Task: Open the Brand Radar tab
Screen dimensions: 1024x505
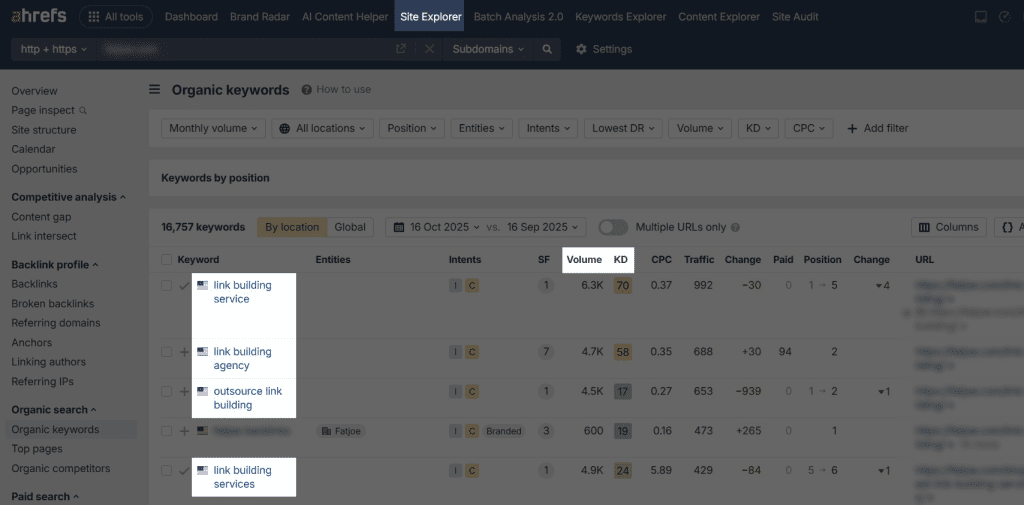Action: (x=260, y=17)
